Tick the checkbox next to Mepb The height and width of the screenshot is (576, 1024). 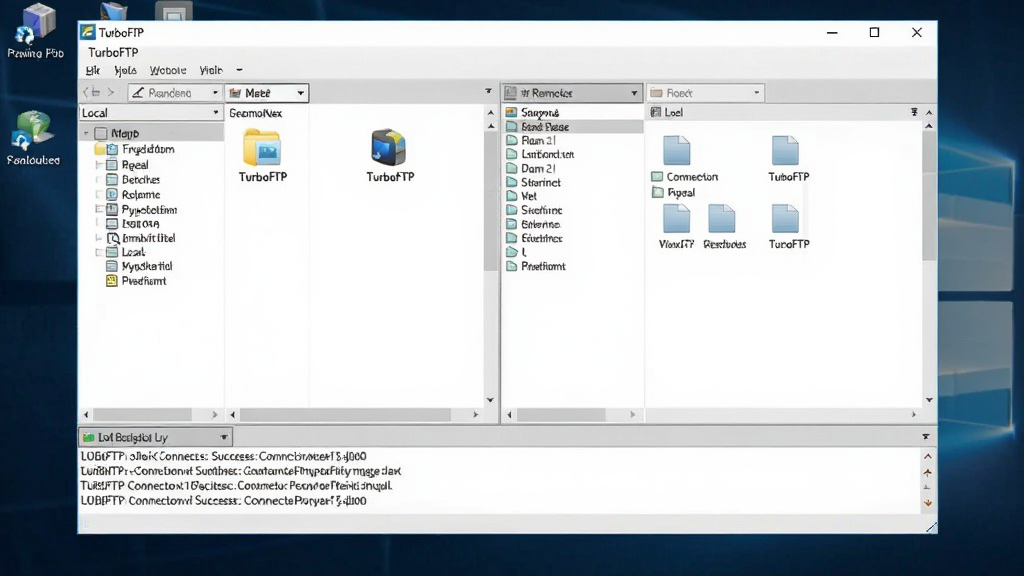pos(101,133)
